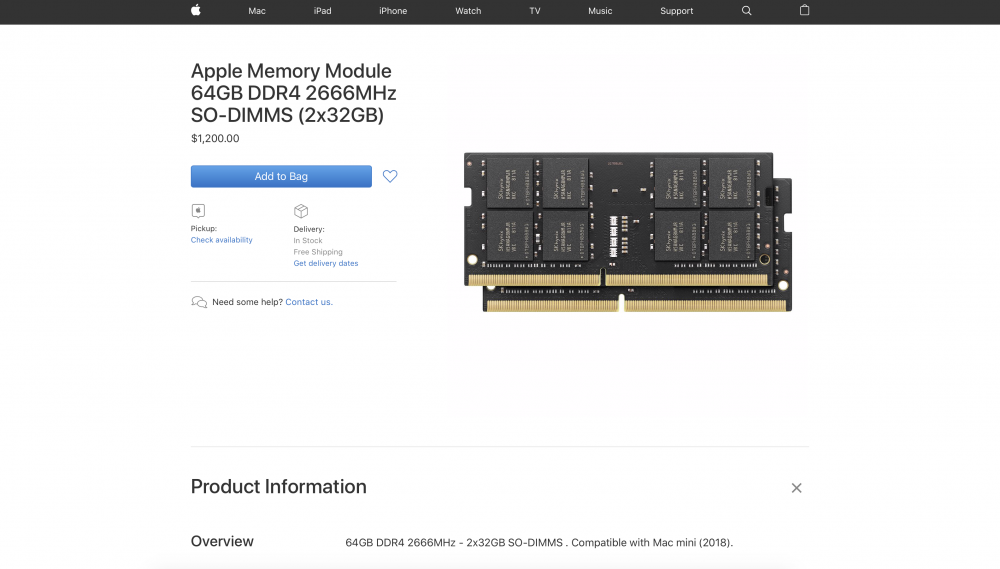Image resolution: width=1000 pixels, height=569 pixels.
Task: Click the Product Information heading
Action: tap(279, 487)
